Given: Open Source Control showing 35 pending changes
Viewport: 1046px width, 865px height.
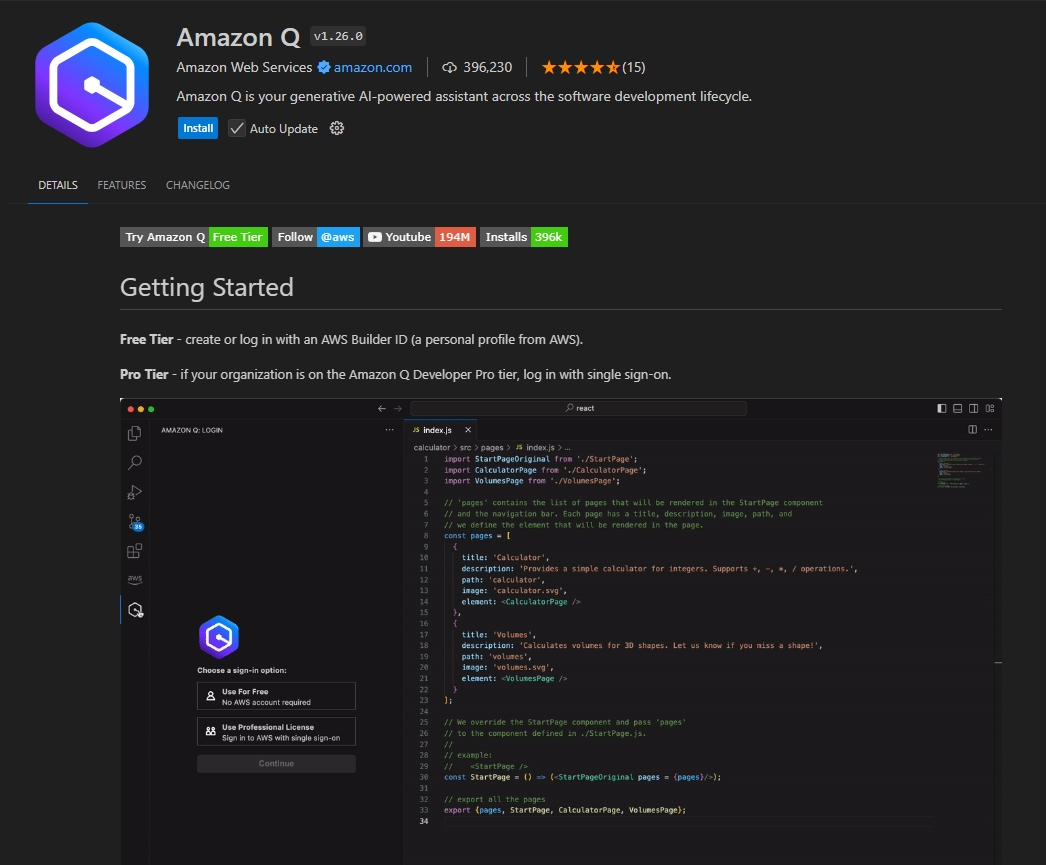Looking at the screenshot, I should (x=134, y=521).
